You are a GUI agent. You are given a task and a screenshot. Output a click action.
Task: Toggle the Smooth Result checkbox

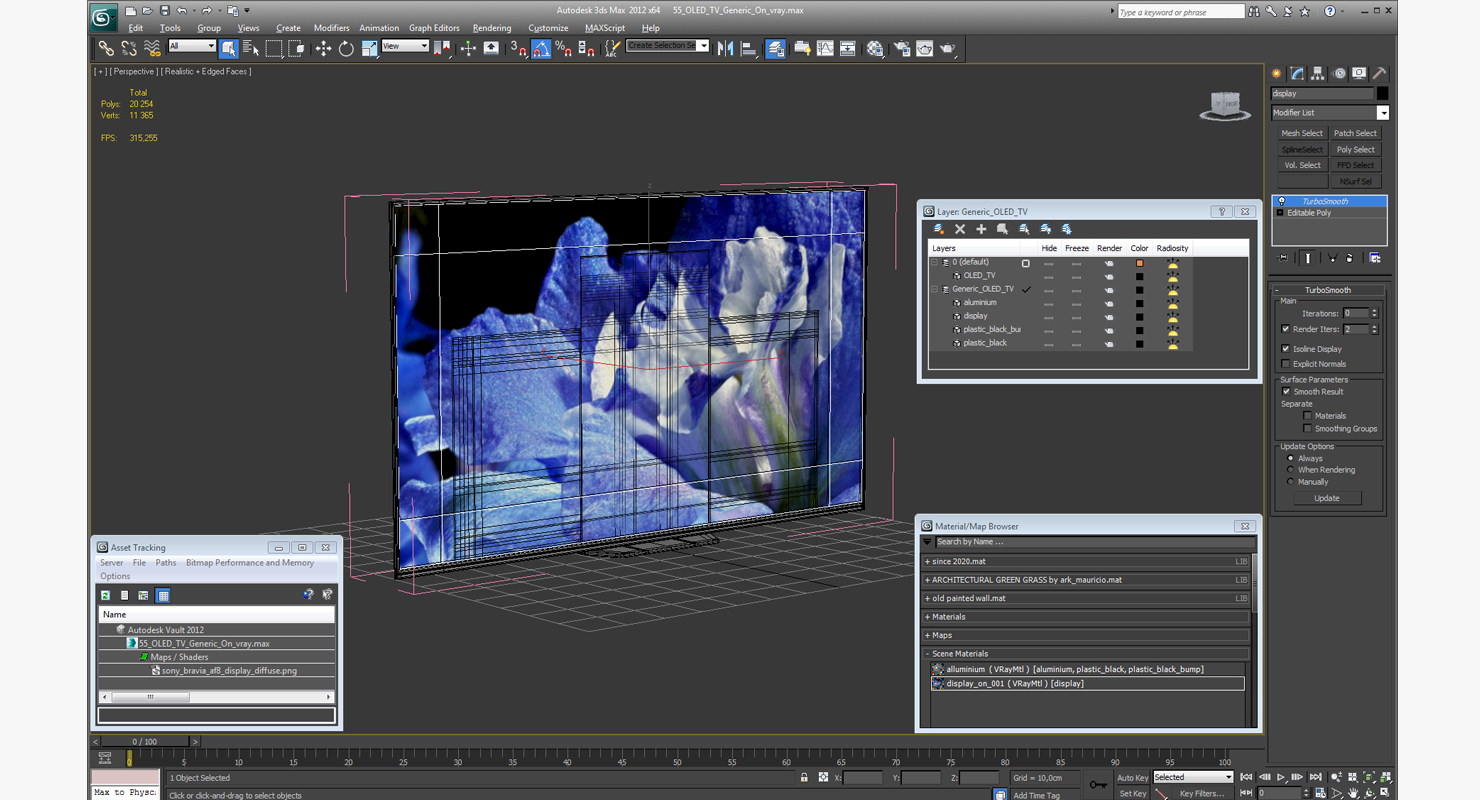[1286, 391]
